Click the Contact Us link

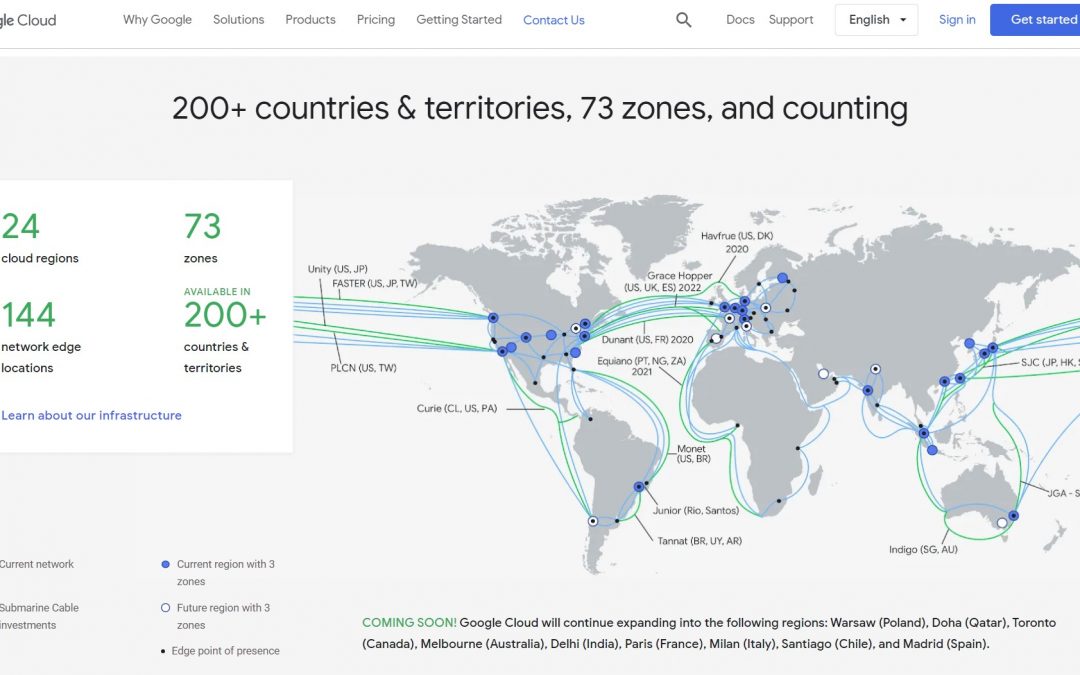[x=554, y=21]
